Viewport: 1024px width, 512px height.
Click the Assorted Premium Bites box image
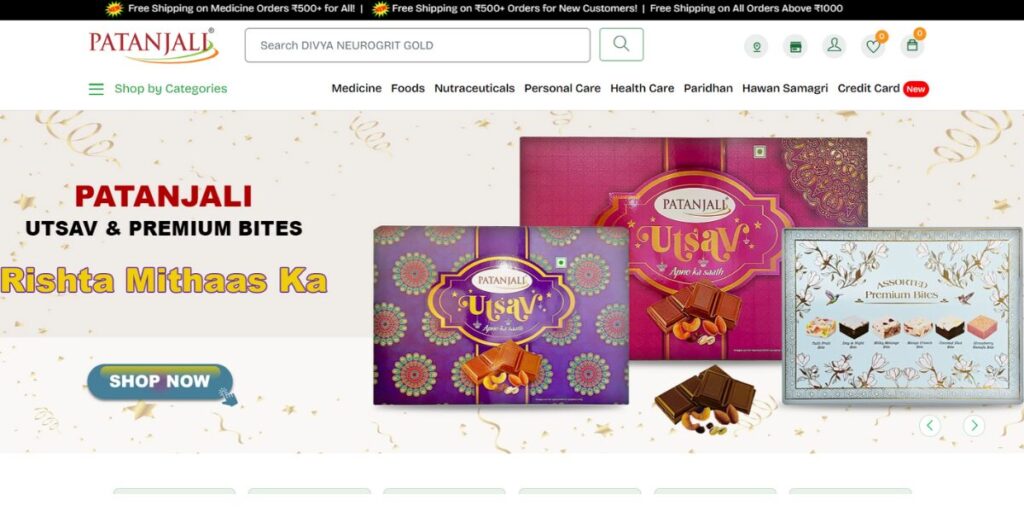902,316
